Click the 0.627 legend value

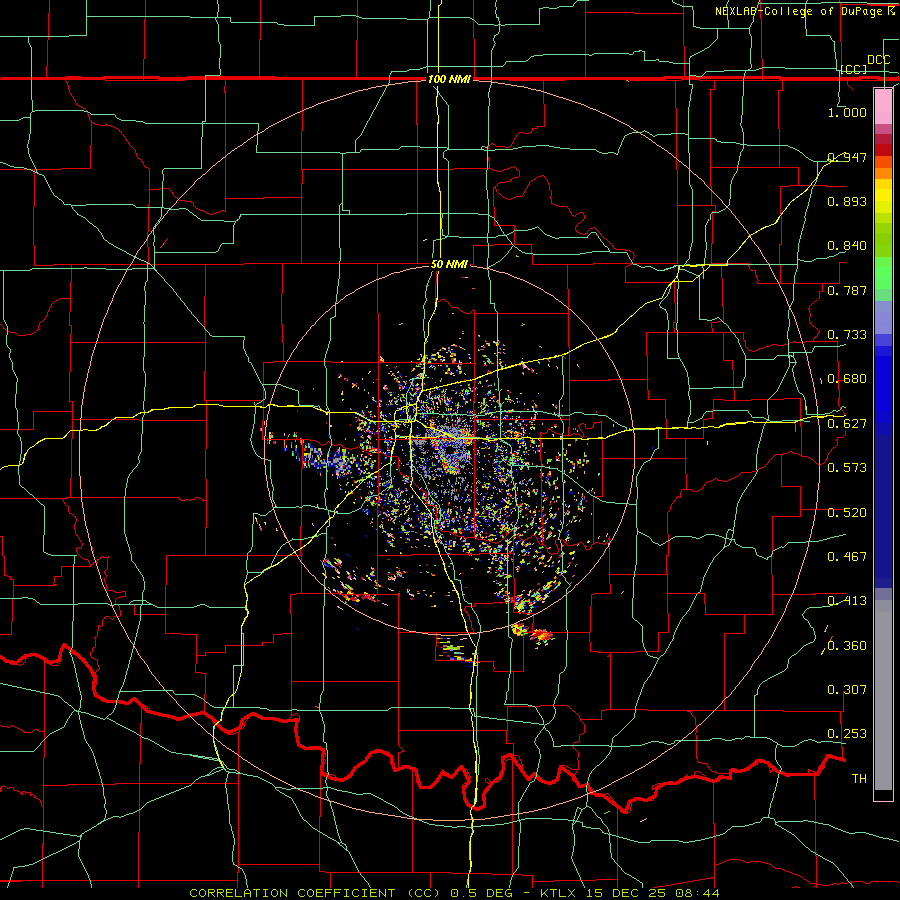pos(847,424)
